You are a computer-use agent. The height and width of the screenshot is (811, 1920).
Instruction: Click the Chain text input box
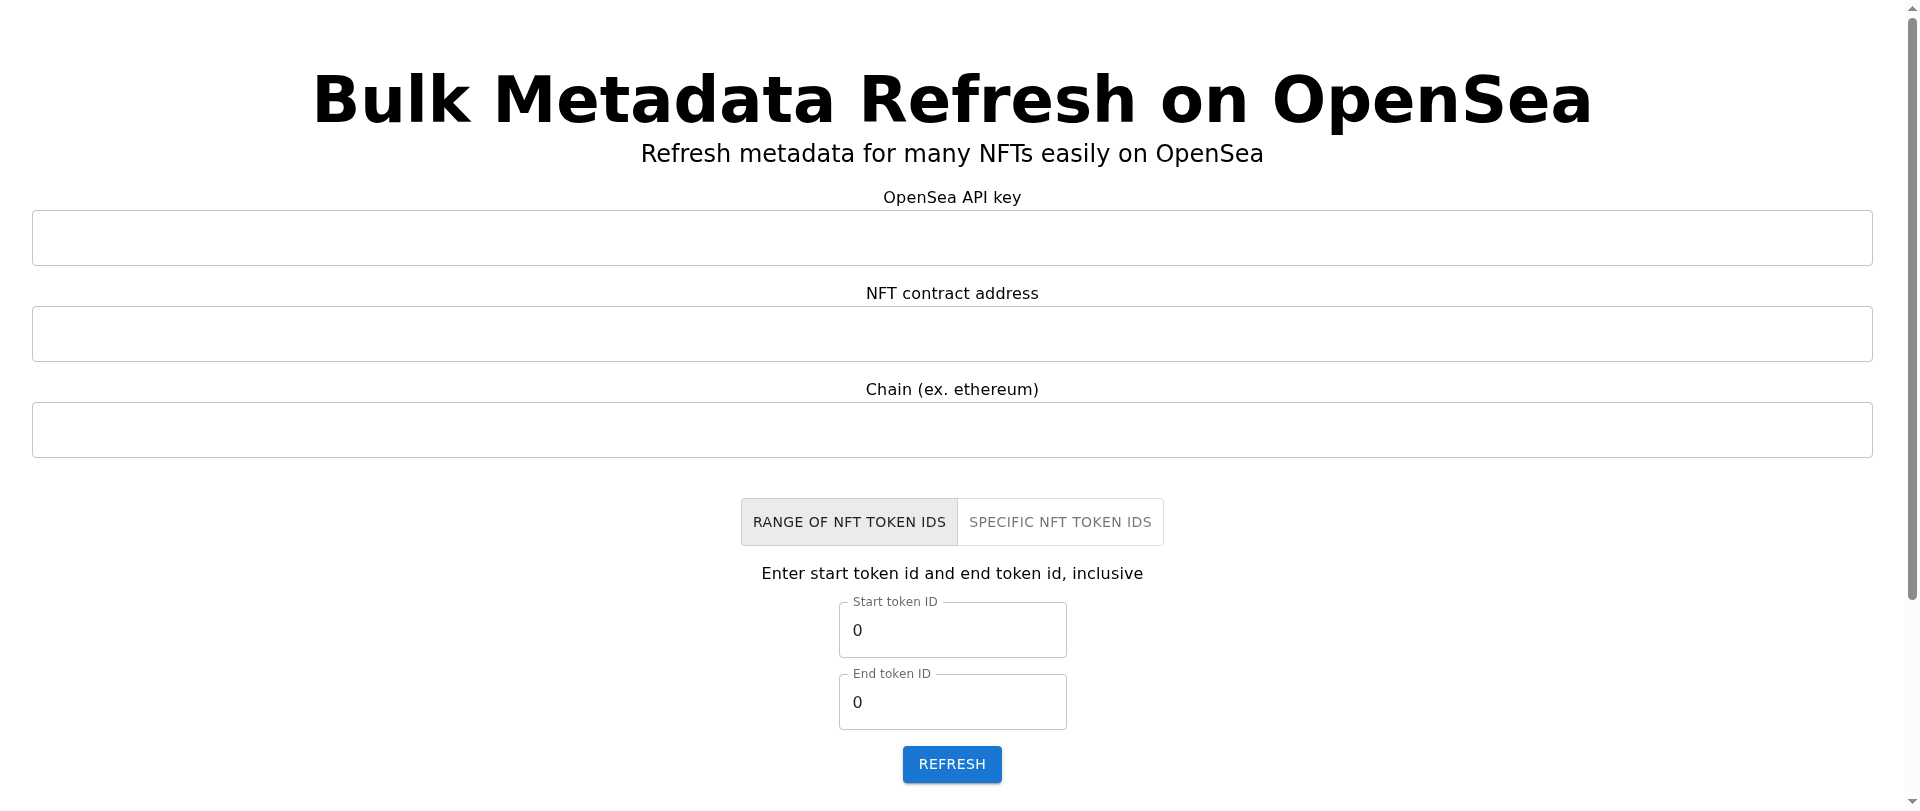[x=952, y=430]
